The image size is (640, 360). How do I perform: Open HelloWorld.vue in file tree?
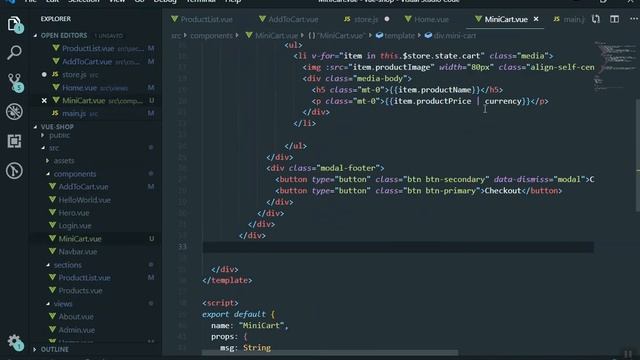84,200
